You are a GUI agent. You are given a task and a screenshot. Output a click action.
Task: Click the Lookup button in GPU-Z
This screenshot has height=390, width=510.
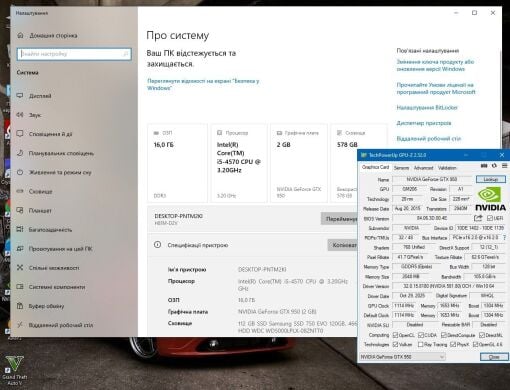click(x=491, y=179)
